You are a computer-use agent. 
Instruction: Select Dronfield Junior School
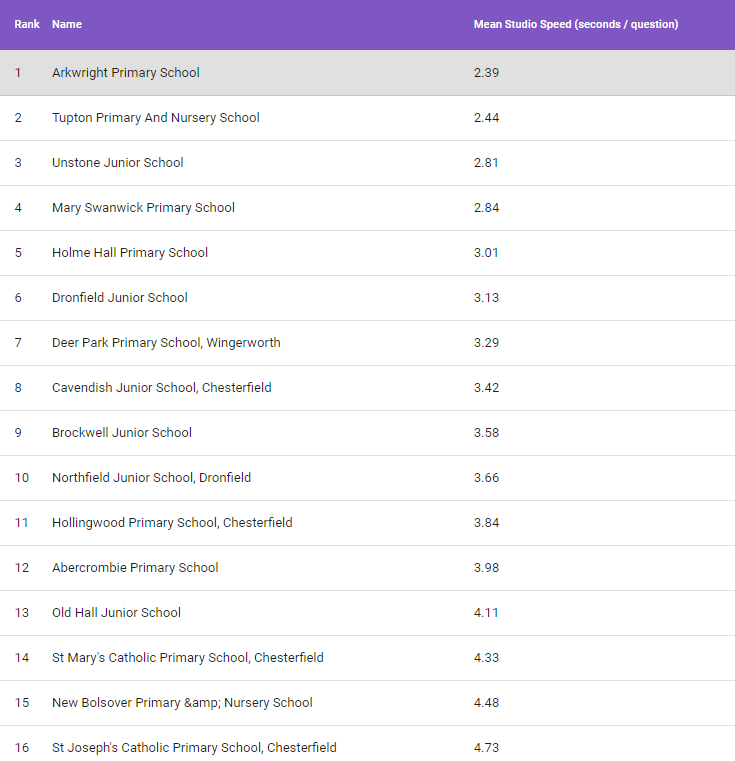coord(120,298)
